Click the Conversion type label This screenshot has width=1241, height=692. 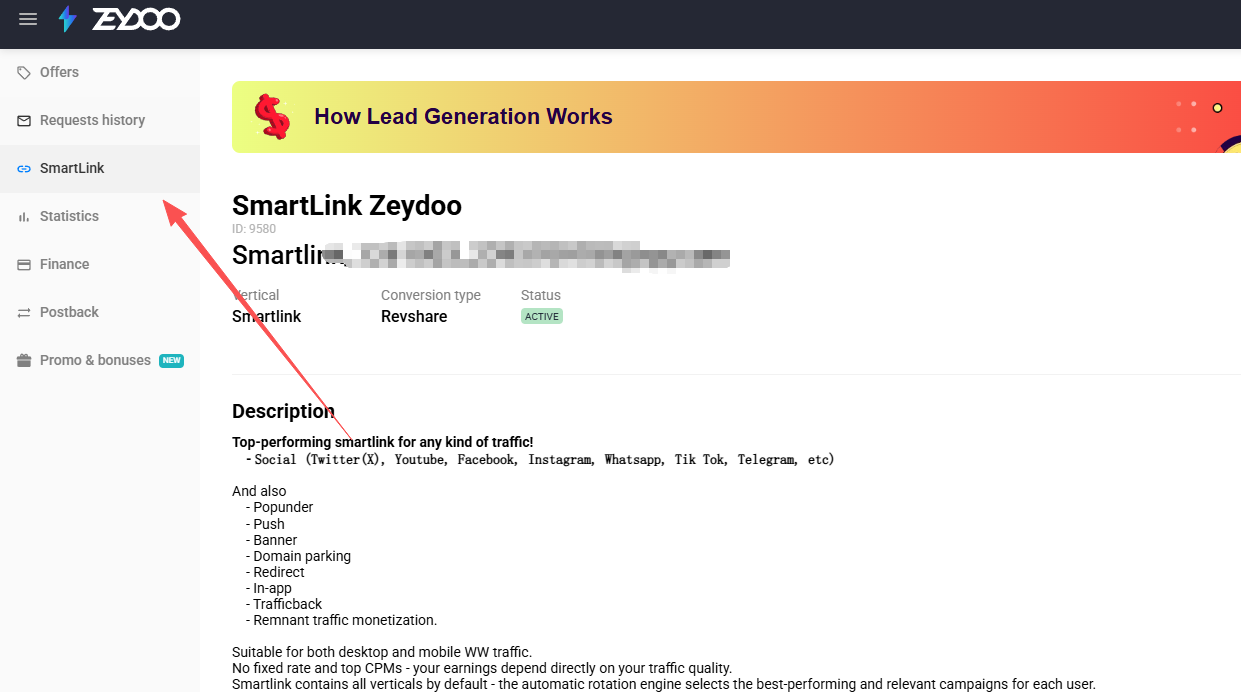(431, 295)
